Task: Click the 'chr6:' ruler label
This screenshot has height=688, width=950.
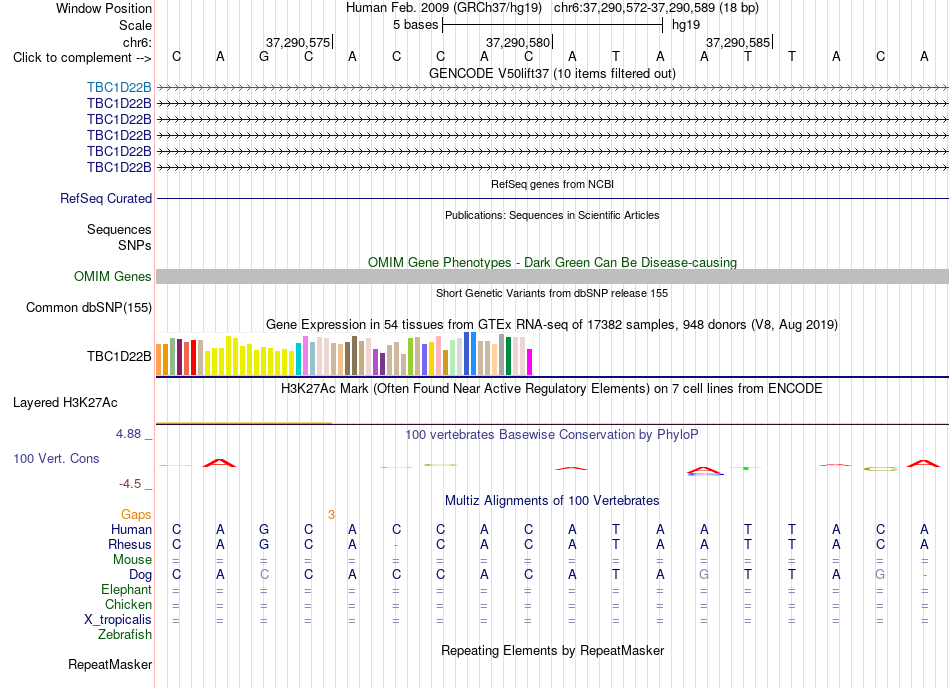Action: click(x=137, y=42)
